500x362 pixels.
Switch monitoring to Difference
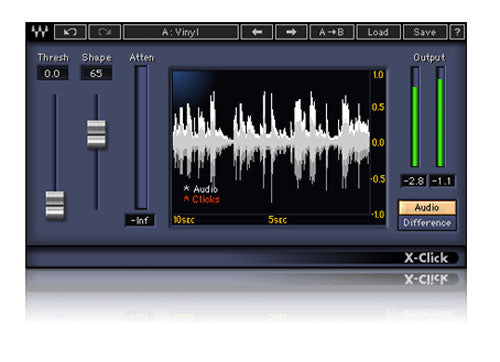pyautogui.click(x=427, y=223)
